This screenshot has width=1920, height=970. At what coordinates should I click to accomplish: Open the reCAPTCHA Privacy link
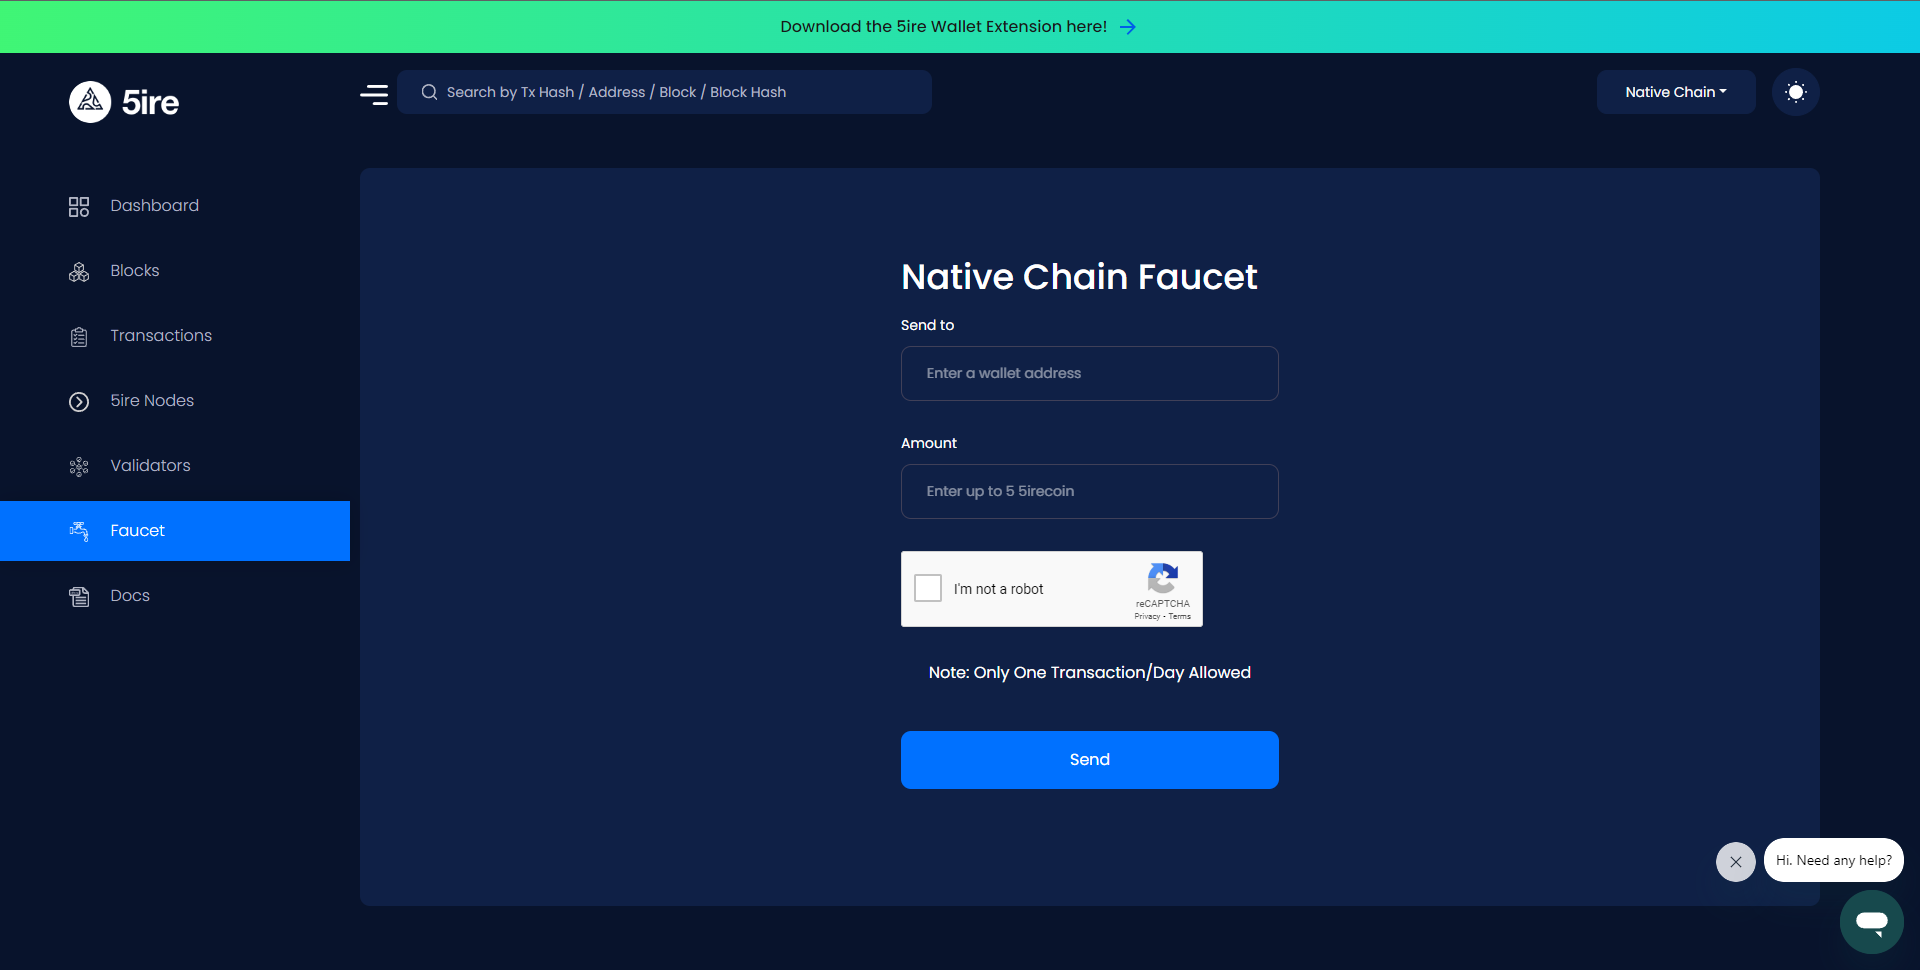coord(1146,617)
